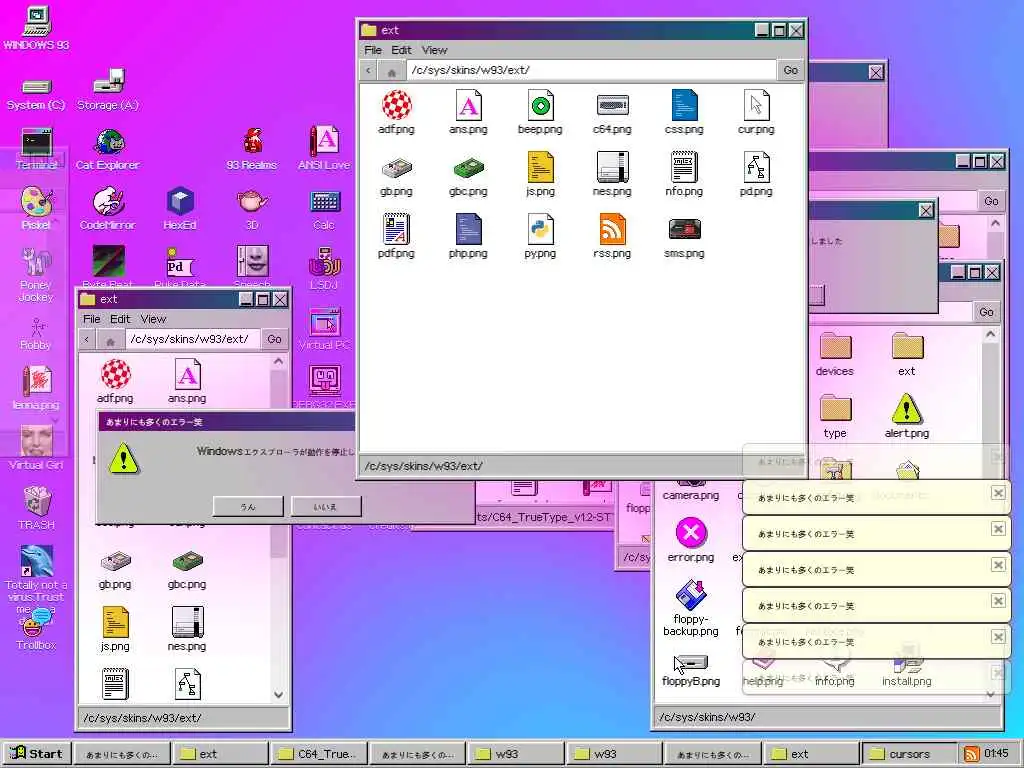1024x768 pixels.
Task: Click scroll-down arrow in small ext window
Action: pyautogui.click(x=279, y=695)
